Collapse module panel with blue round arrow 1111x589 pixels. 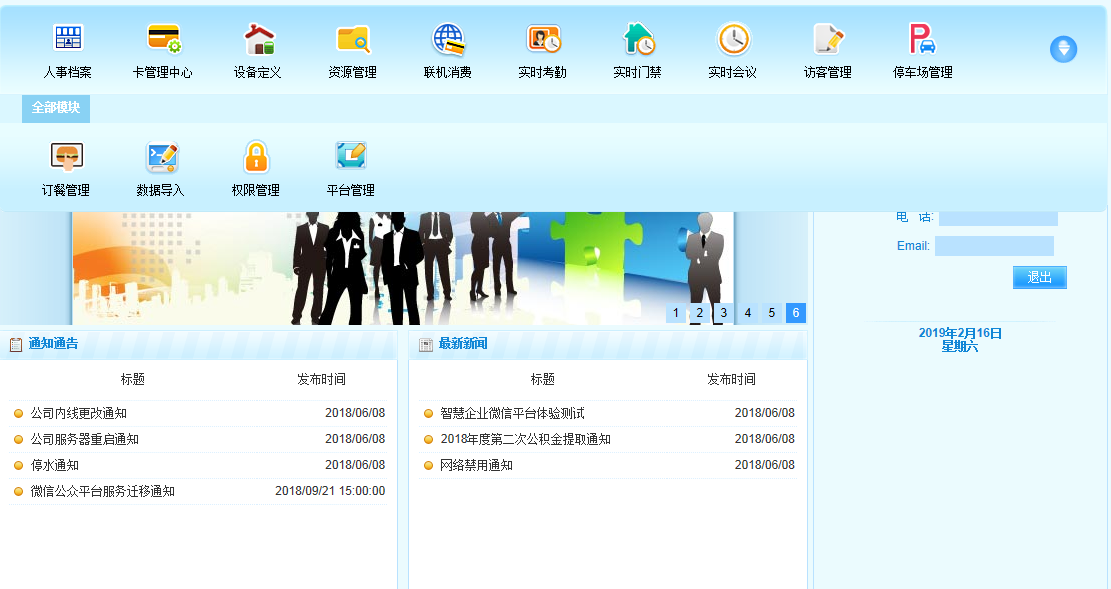(x=1063, y=49)
